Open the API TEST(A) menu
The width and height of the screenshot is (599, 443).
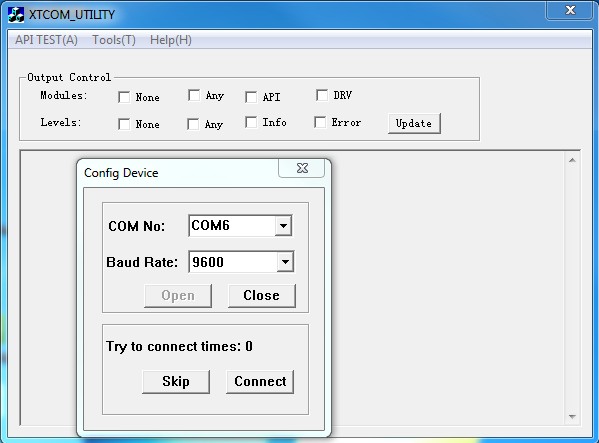pyautogui.click(x=47, y=40)
